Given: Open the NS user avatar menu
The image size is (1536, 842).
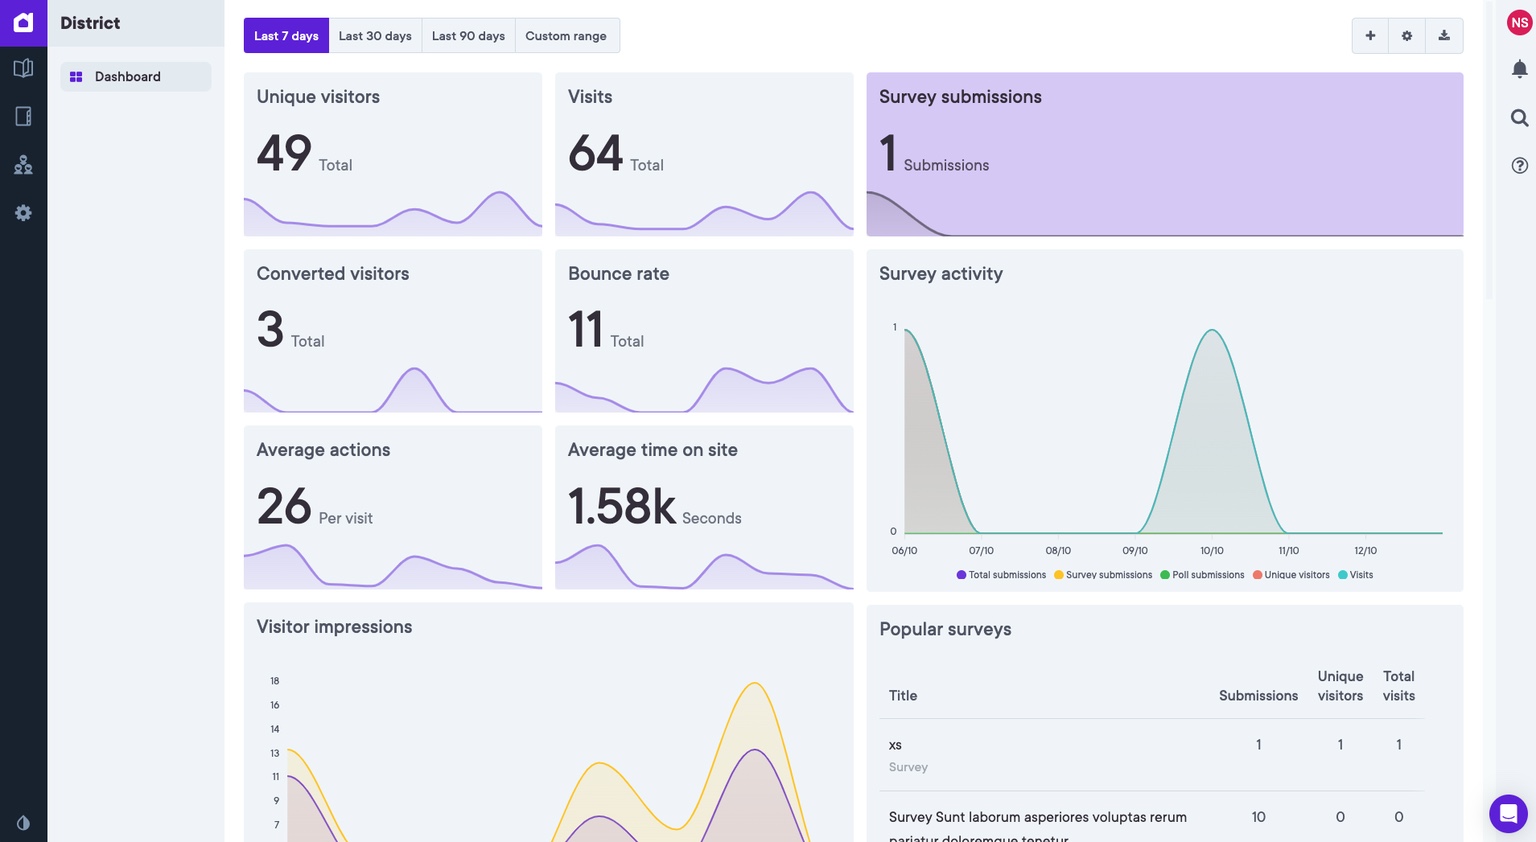Looking at the screenshot, I should point(1519,23).
